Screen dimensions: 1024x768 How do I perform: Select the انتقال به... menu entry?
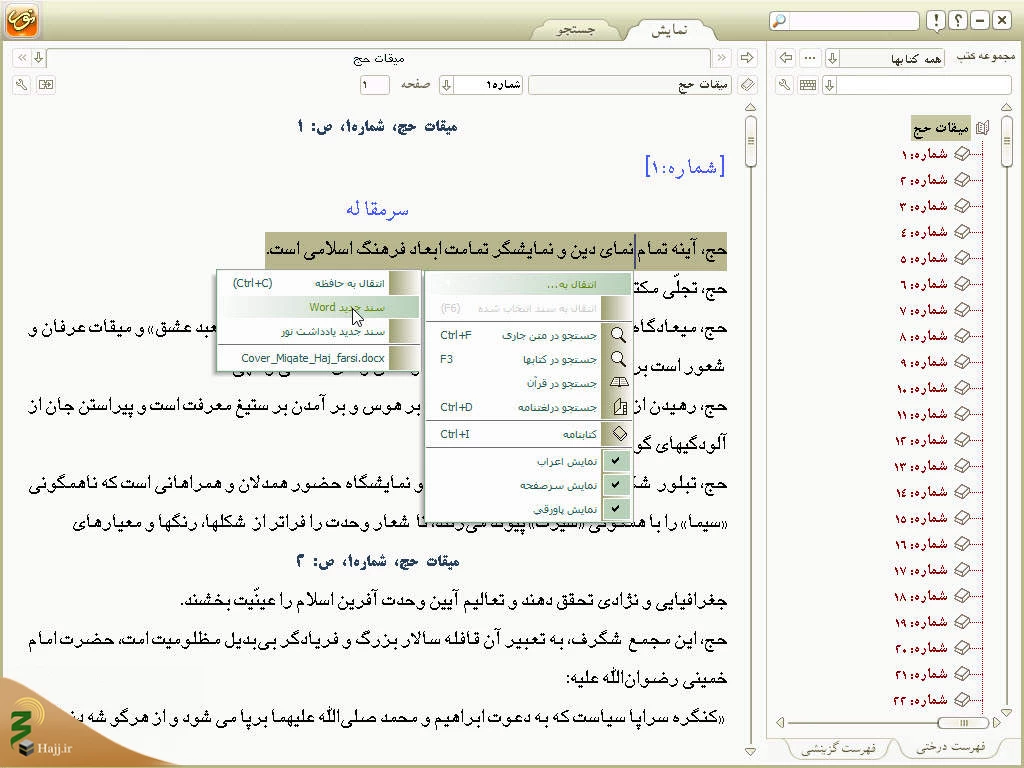click(x=528, y=284)
